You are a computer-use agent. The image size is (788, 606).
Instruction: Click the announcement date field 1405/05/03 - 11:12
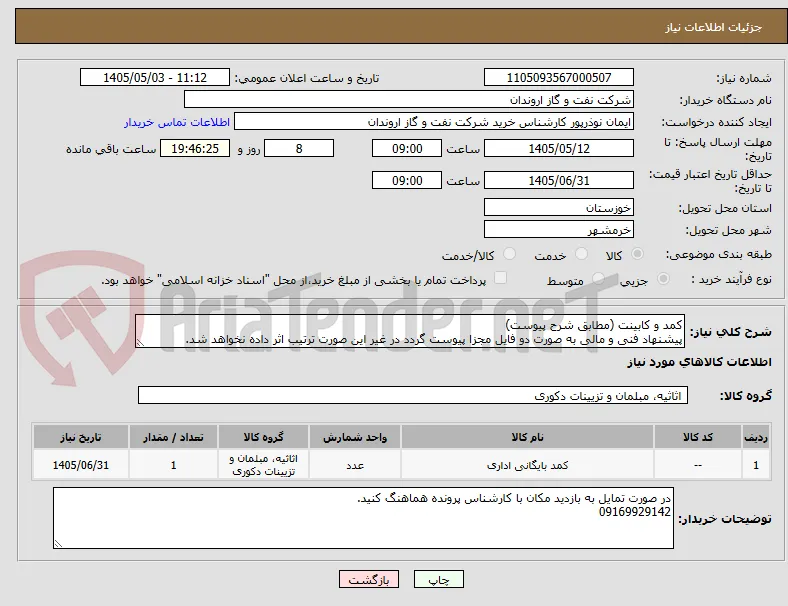[155, 77]
